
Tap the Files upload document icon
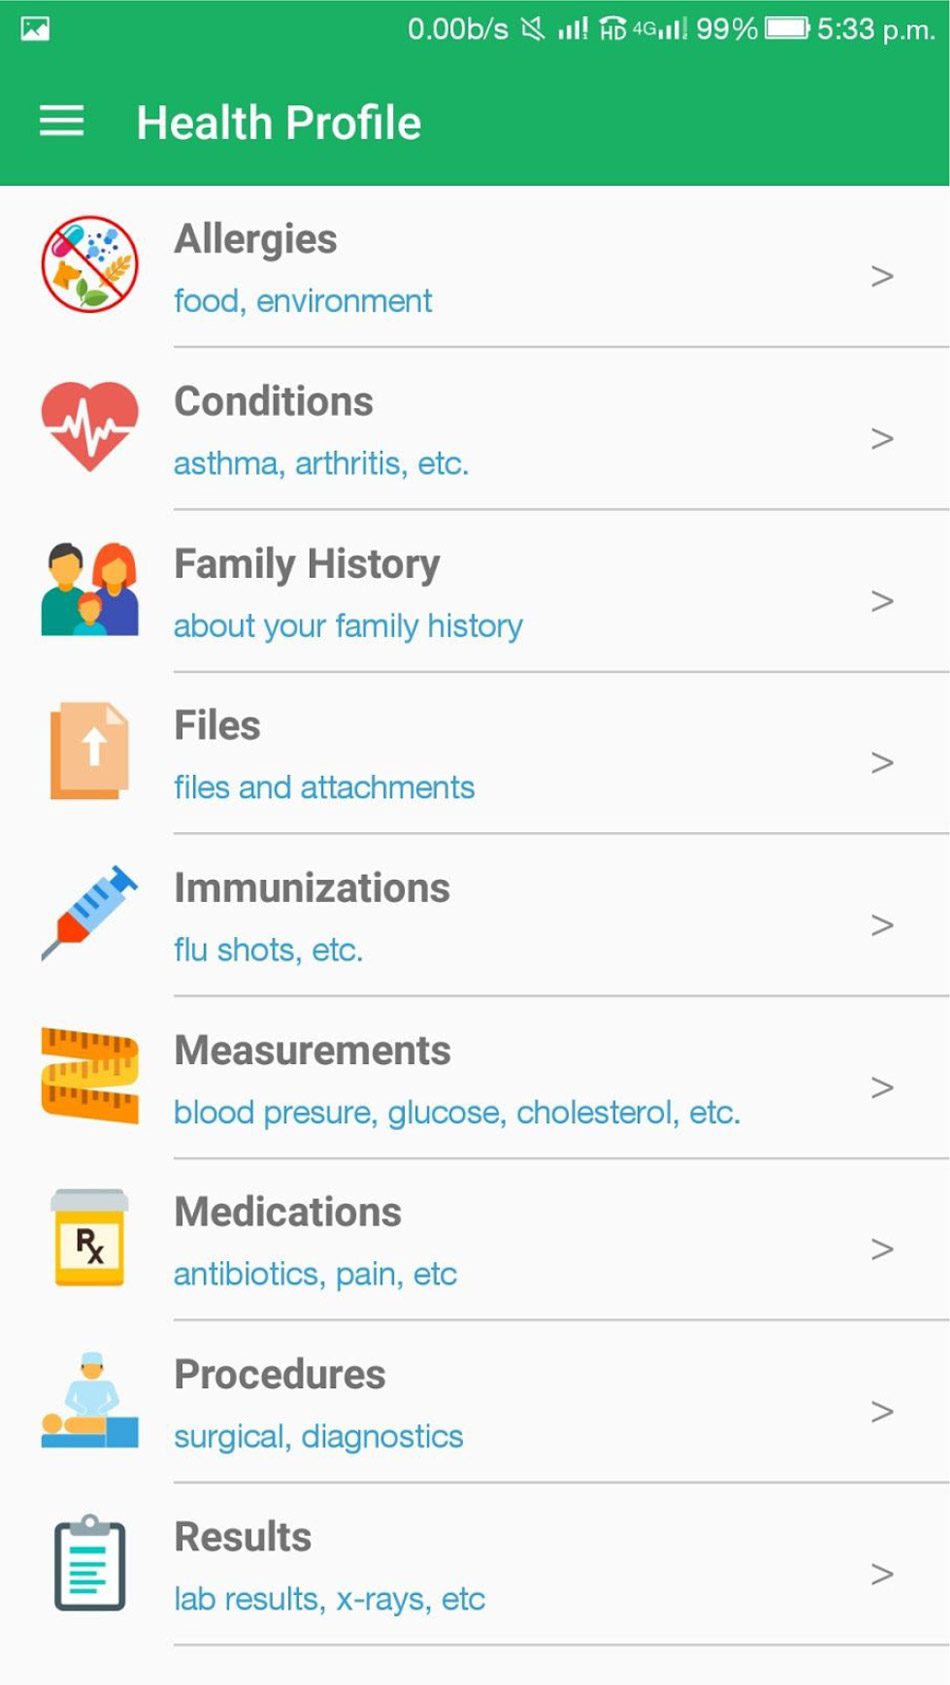point(90,751)
